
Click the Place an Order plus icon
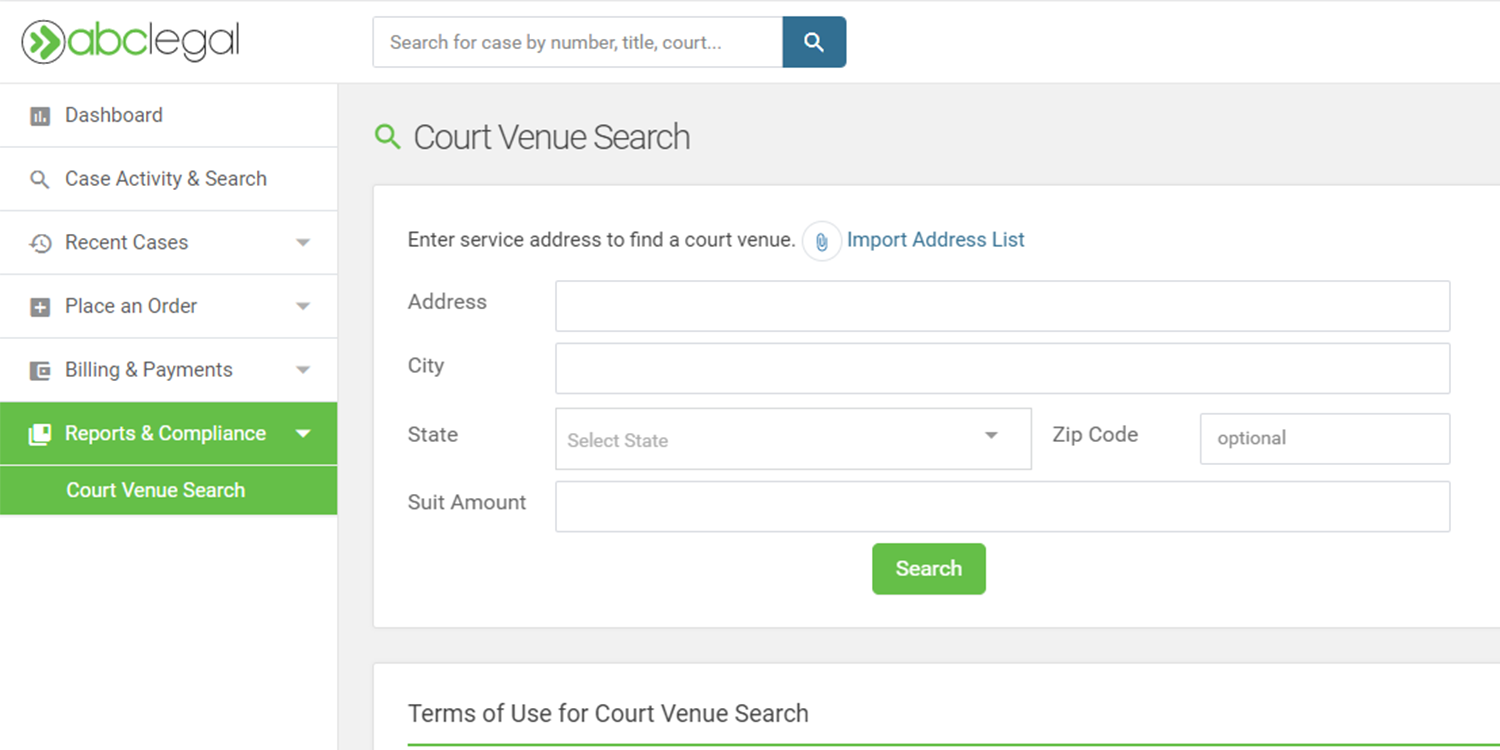coord(40,307)
